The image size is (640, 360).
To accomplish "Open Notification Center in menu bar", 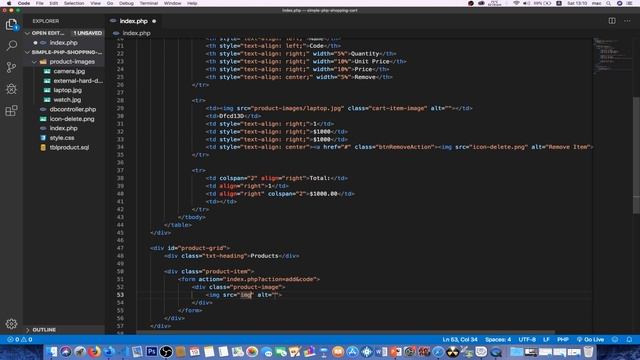I will coord(629,3).
